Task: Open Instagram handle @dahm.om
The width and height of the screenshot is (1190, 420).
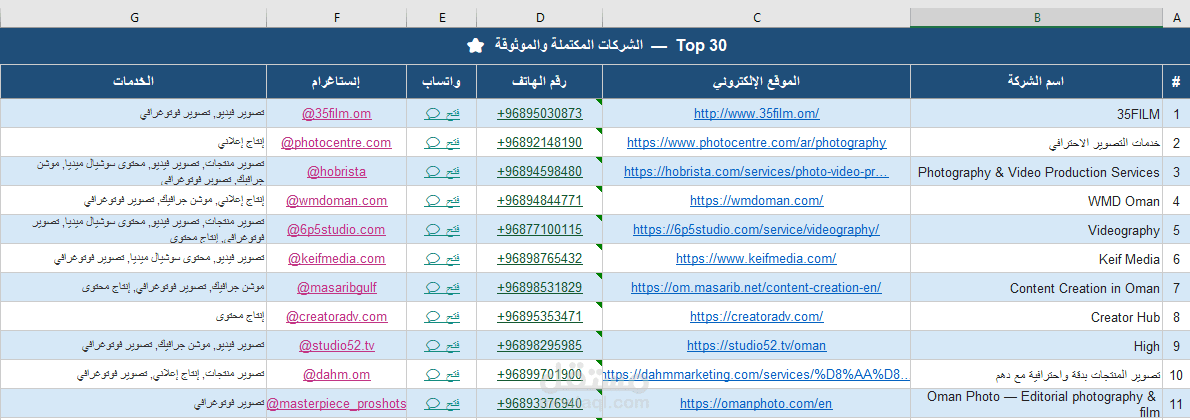Action: pyautogui.click(x=336, y=374)
